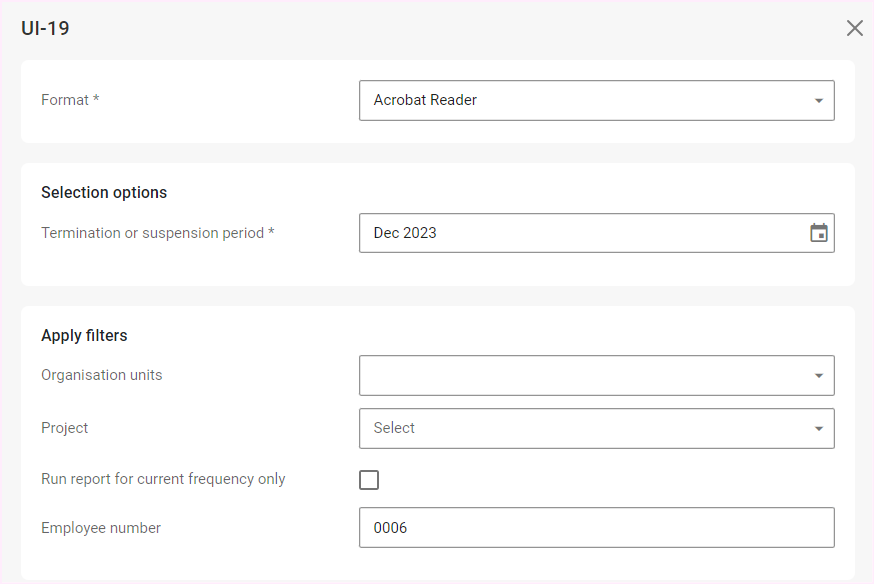Open the calendar date picker icon

[x=818, y=233]
